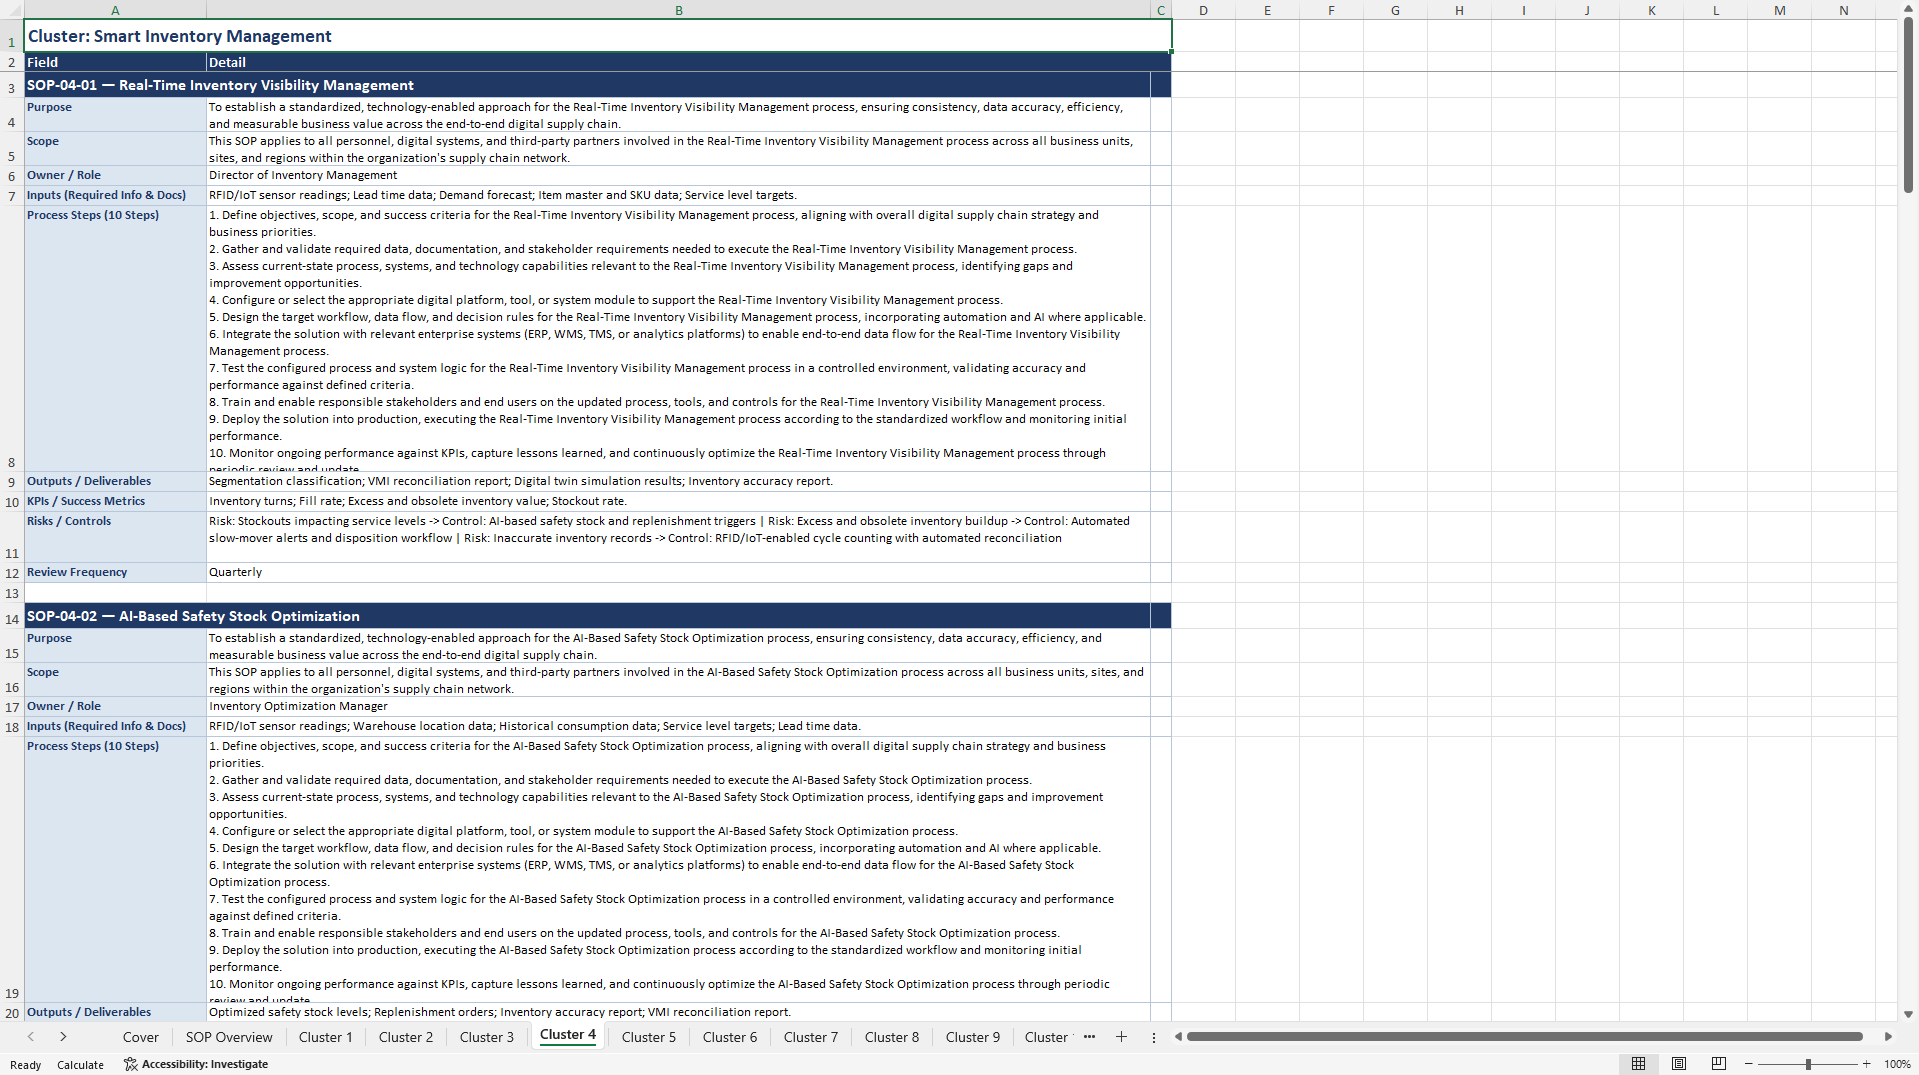Image resolution: width=1919 pixels, height=1075 pixels.
Task: Select the Cluster: Smart Inventory Management title cell
Action: point(598,36)
